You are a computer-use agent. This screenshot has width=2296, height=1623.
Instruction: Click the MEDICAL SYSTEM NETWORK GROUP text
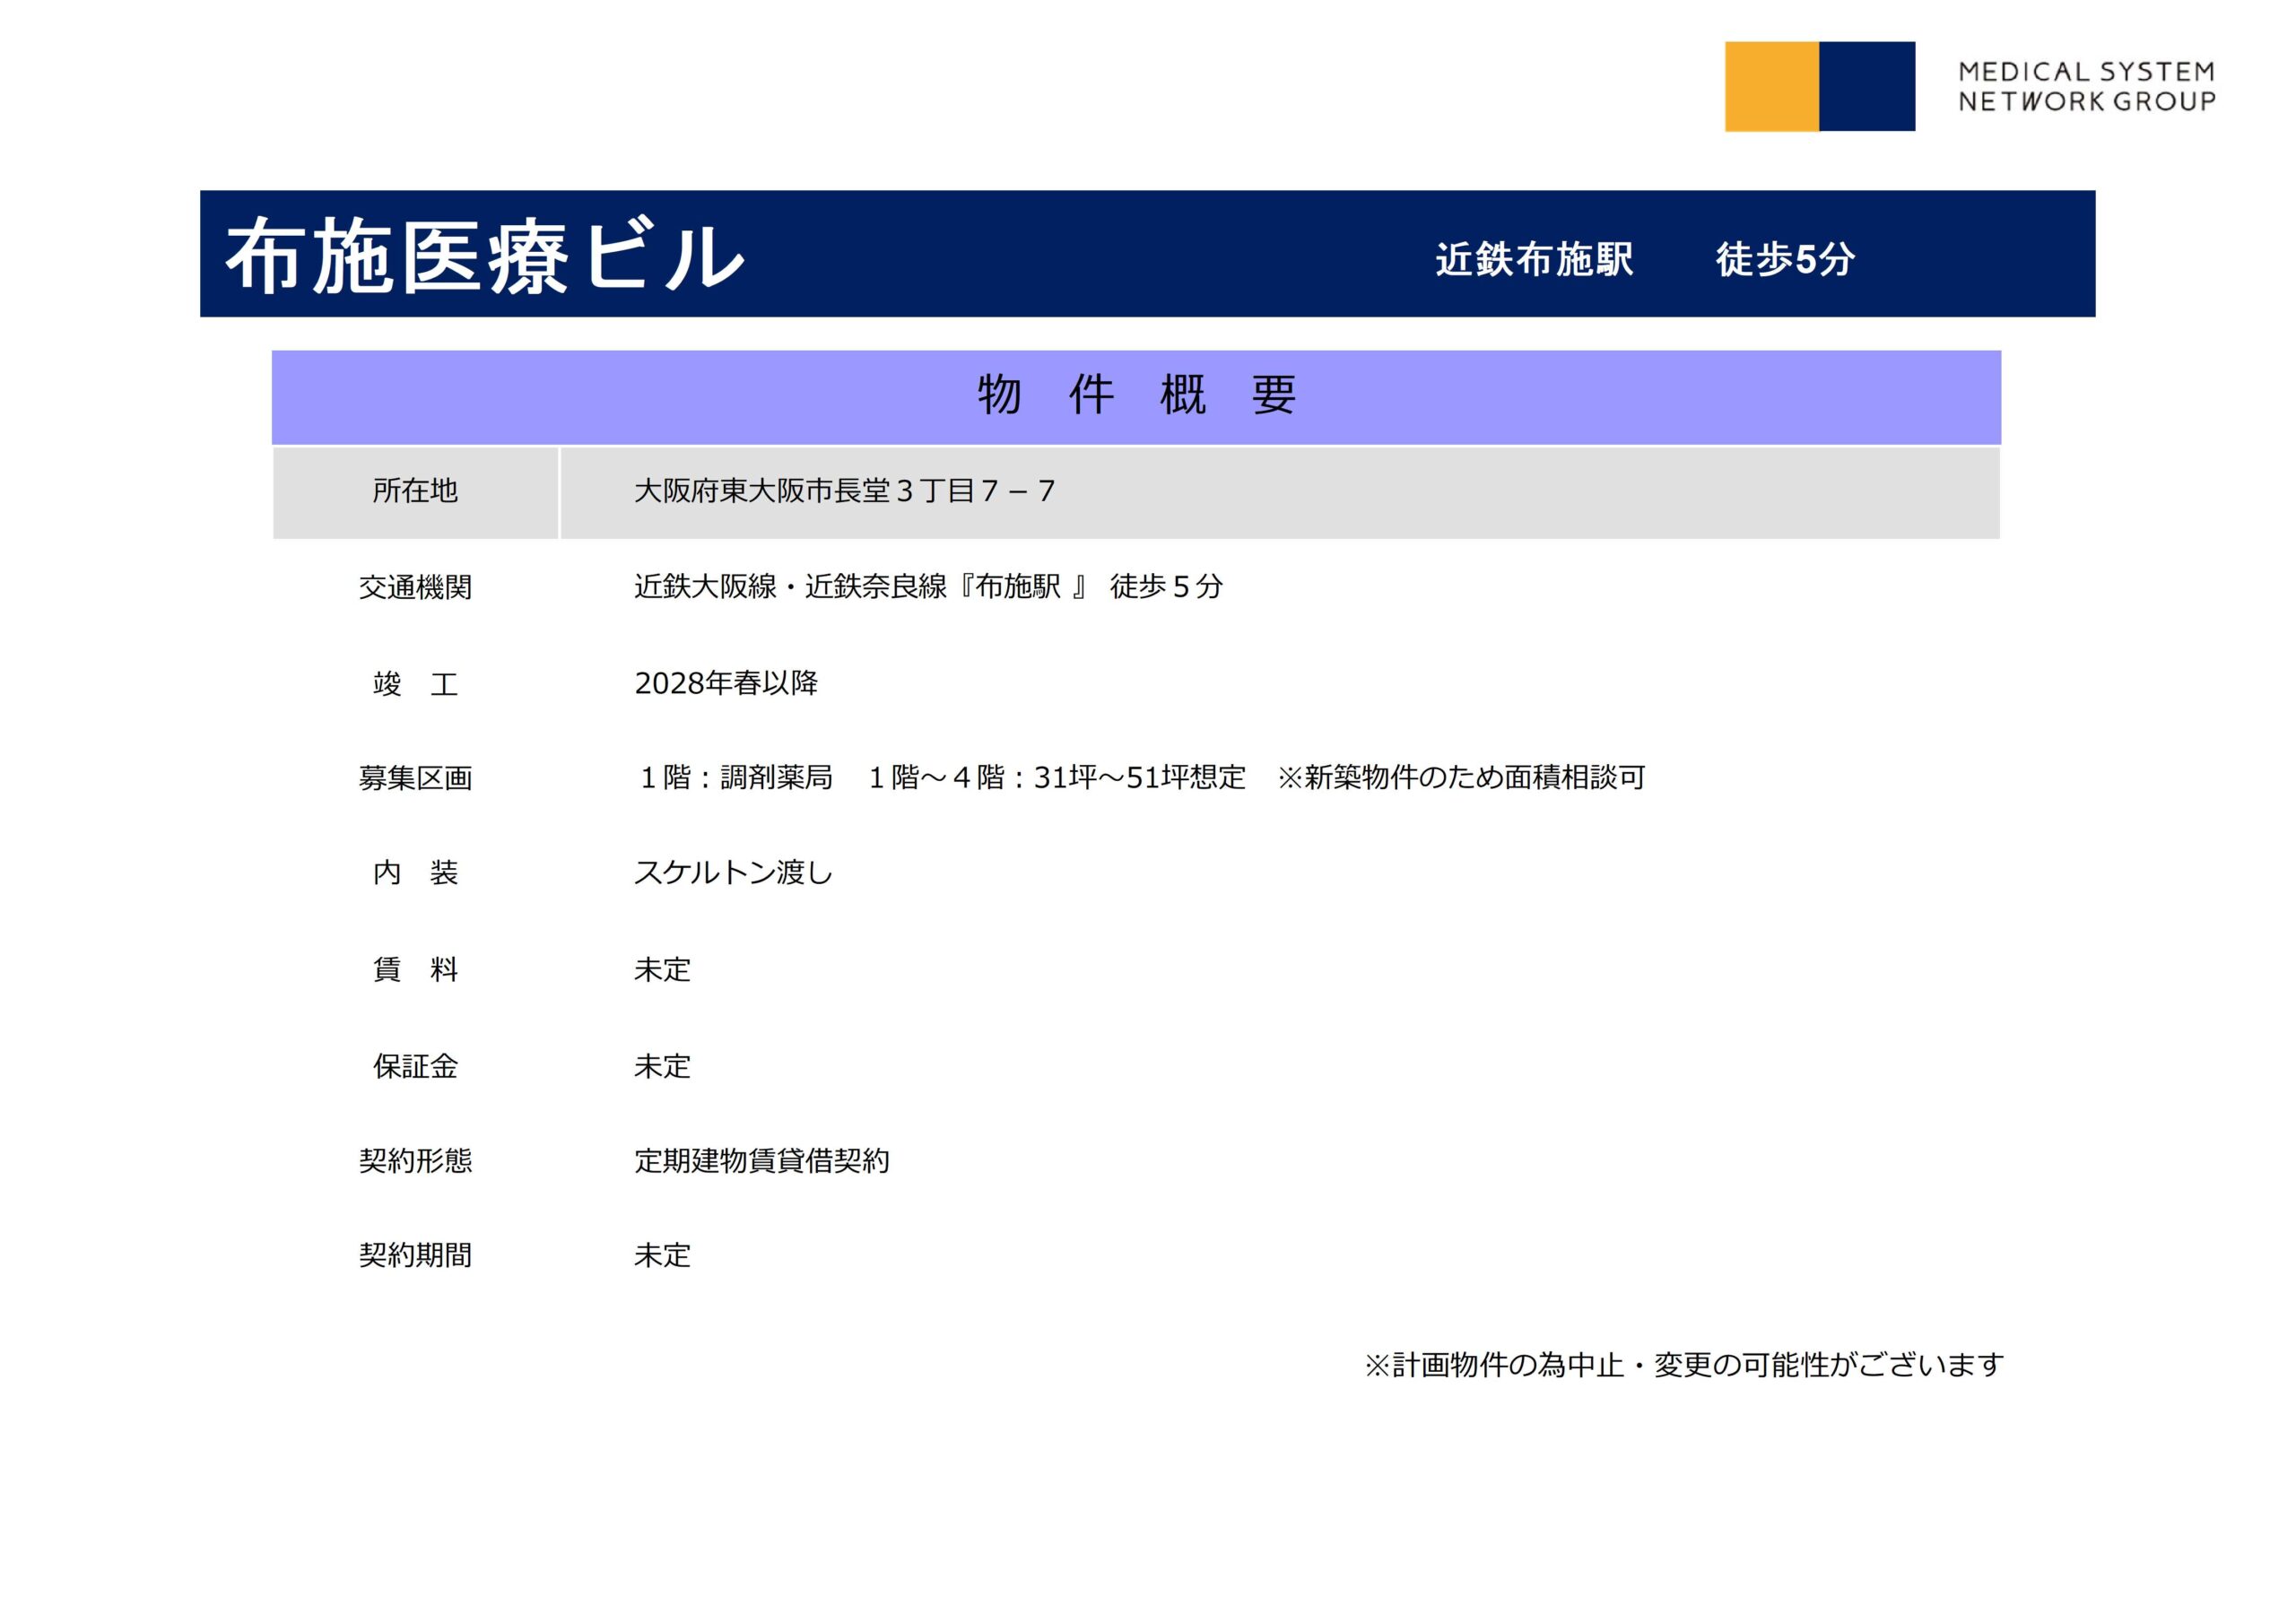tap(2086, 86)
